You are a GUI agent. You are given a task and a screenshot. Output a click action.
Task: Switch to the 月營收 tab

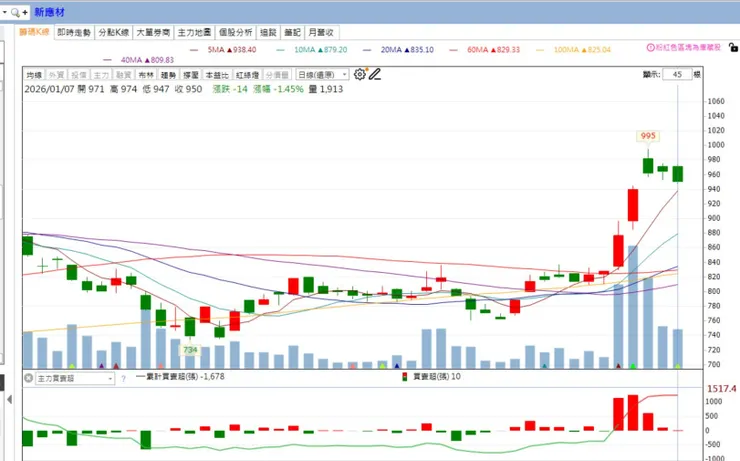click(321, 33)
